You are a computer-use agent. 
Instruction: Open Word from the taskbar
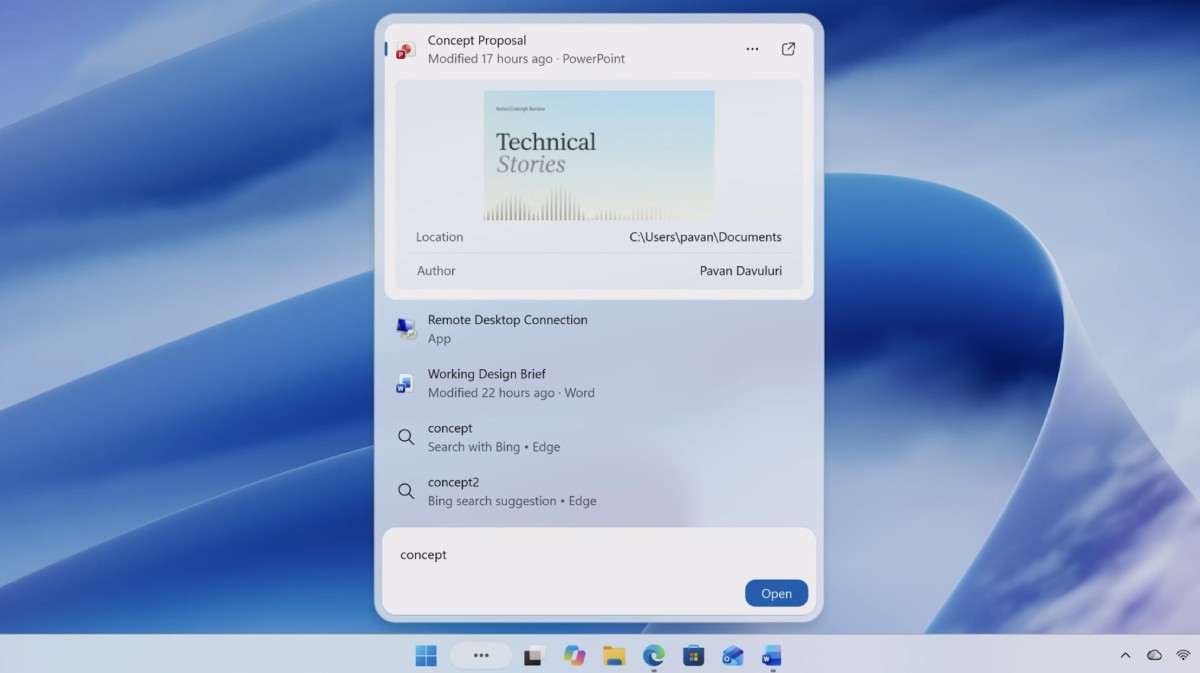pyautogui.click(x=771, y=656)
